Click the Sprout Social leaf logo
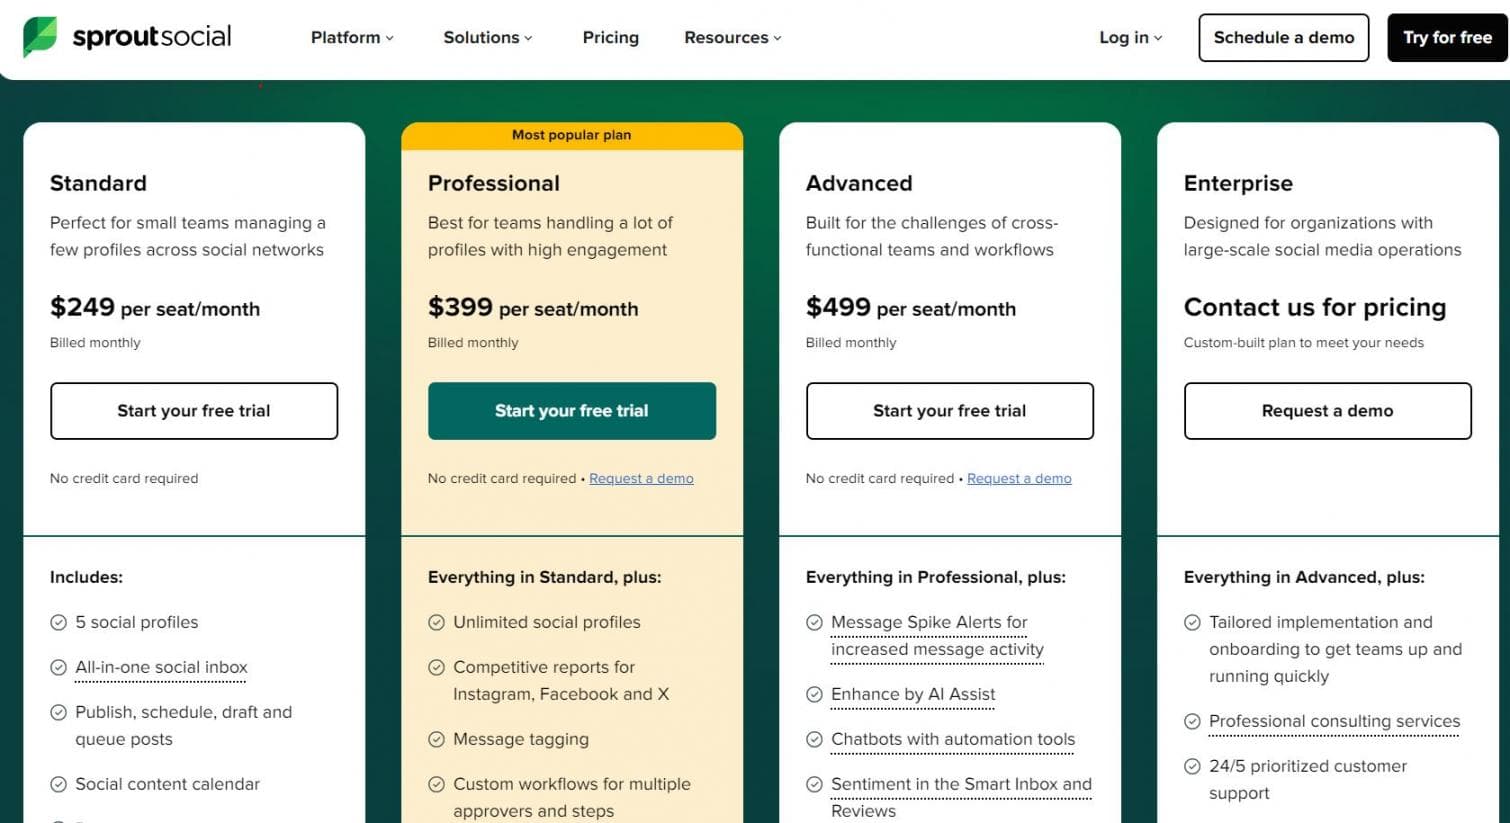Screen dimensions: 1510x823 [x=40, y=37]
